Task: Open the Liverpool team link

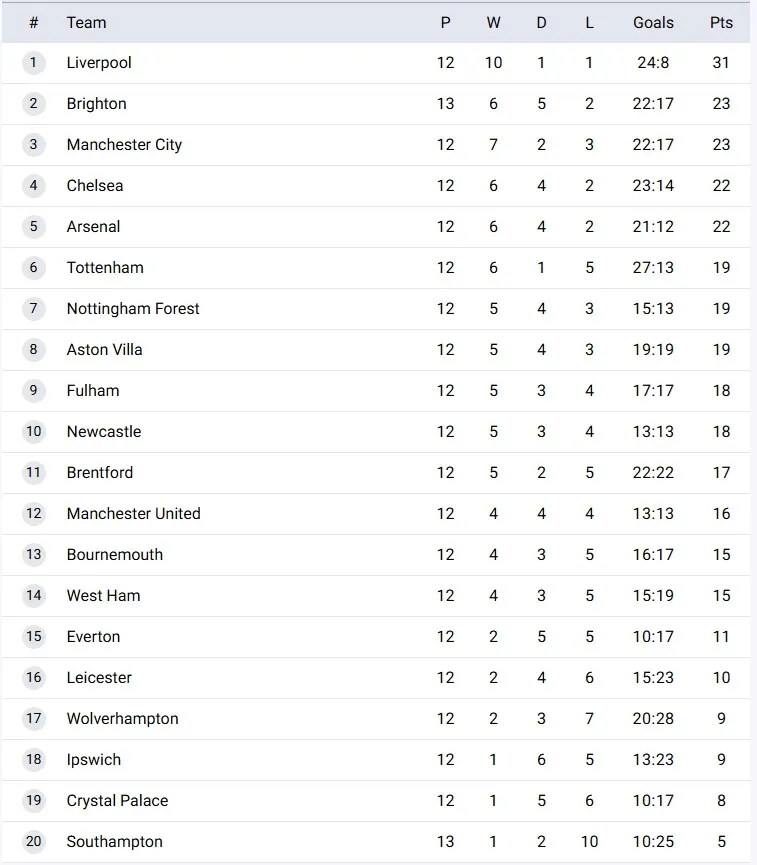Action: pyautogui.click(x=99, y=63)
